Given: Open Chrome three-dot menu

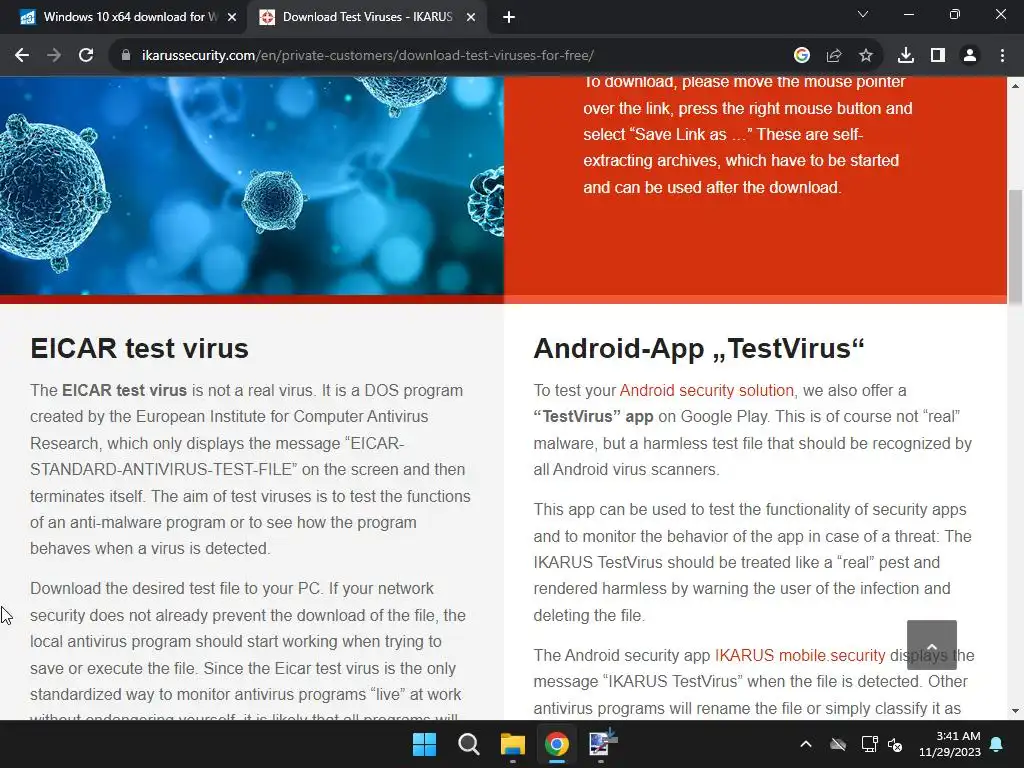Looking at the screenshot, I should [x=1002, y=56].
